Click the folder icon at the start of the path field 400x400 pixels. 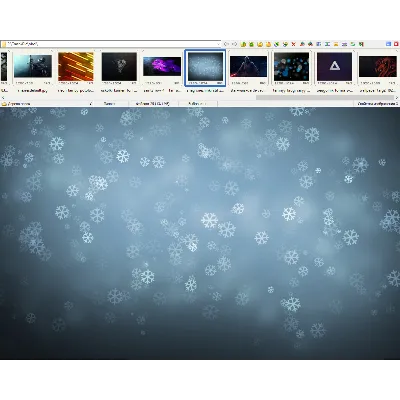coord(4,44)
